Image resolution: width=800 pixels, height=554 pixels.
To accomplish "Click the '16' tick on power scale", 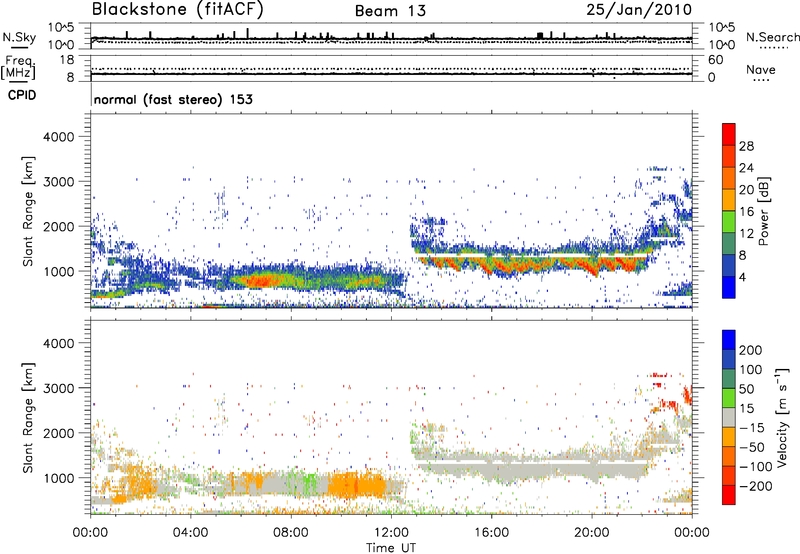I will 746,212.
